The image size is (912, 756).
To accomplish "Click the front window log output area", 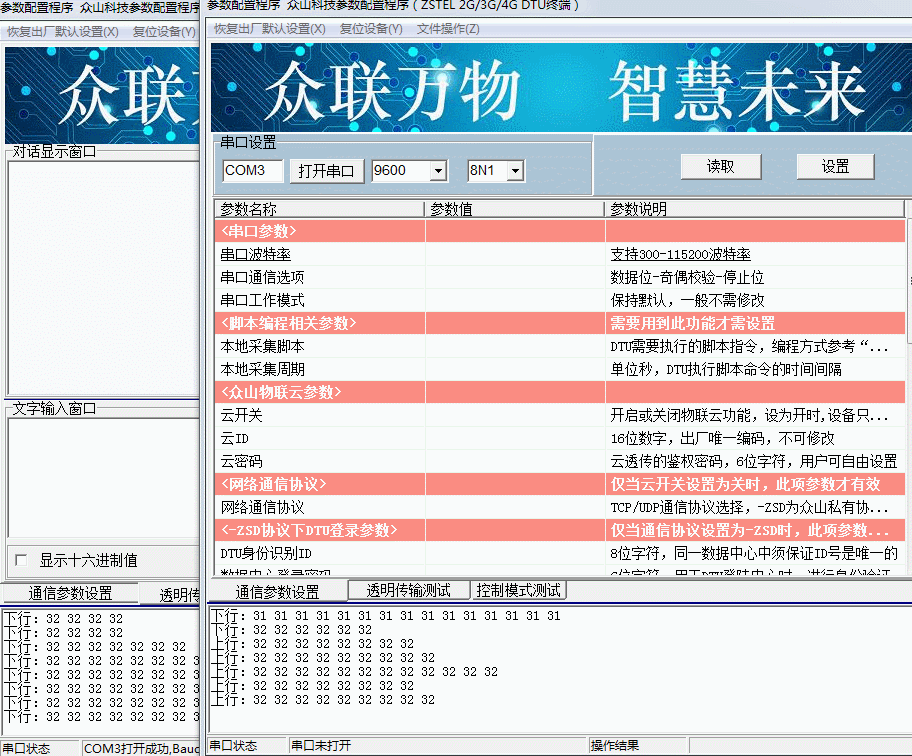I will coord(560,669).
